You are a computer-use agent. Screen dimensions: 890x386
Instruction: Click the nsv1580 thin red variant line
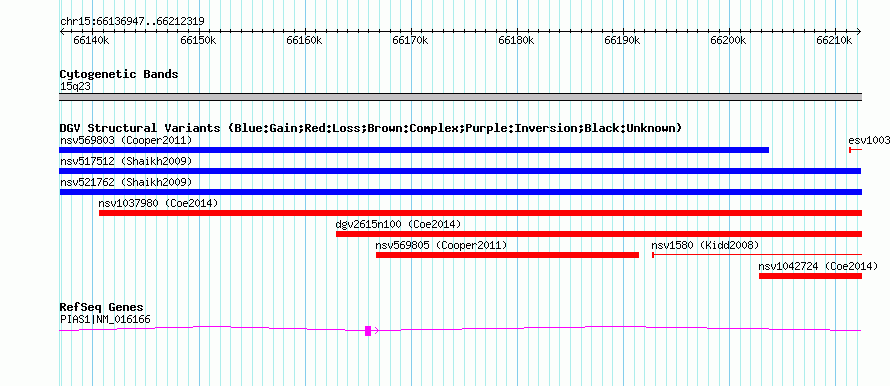[x=757, y=255]
